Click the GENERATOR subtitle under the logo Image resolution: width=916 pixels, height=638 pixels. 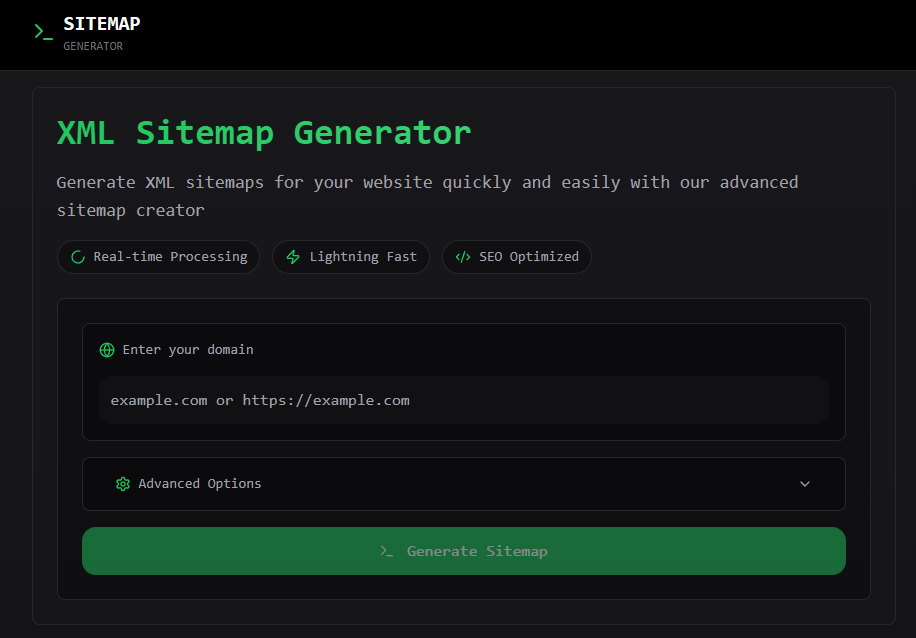point(93,46)
